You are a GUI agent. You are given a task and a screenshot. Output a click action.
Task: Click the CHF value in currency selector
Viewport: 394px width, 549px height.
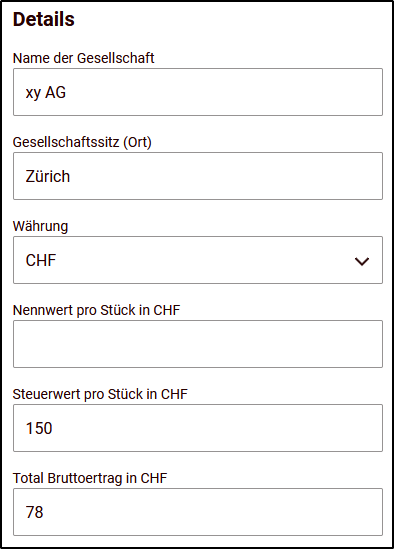(x=41, y=260)
